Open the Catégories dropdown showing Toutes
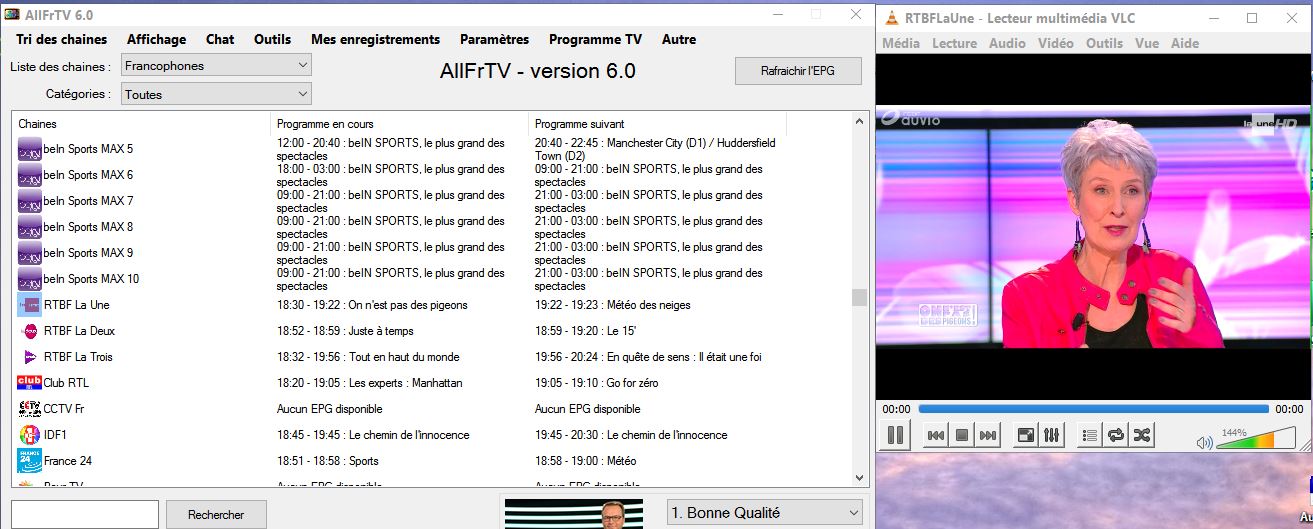Screen dimensions: 1313x529 216,94
